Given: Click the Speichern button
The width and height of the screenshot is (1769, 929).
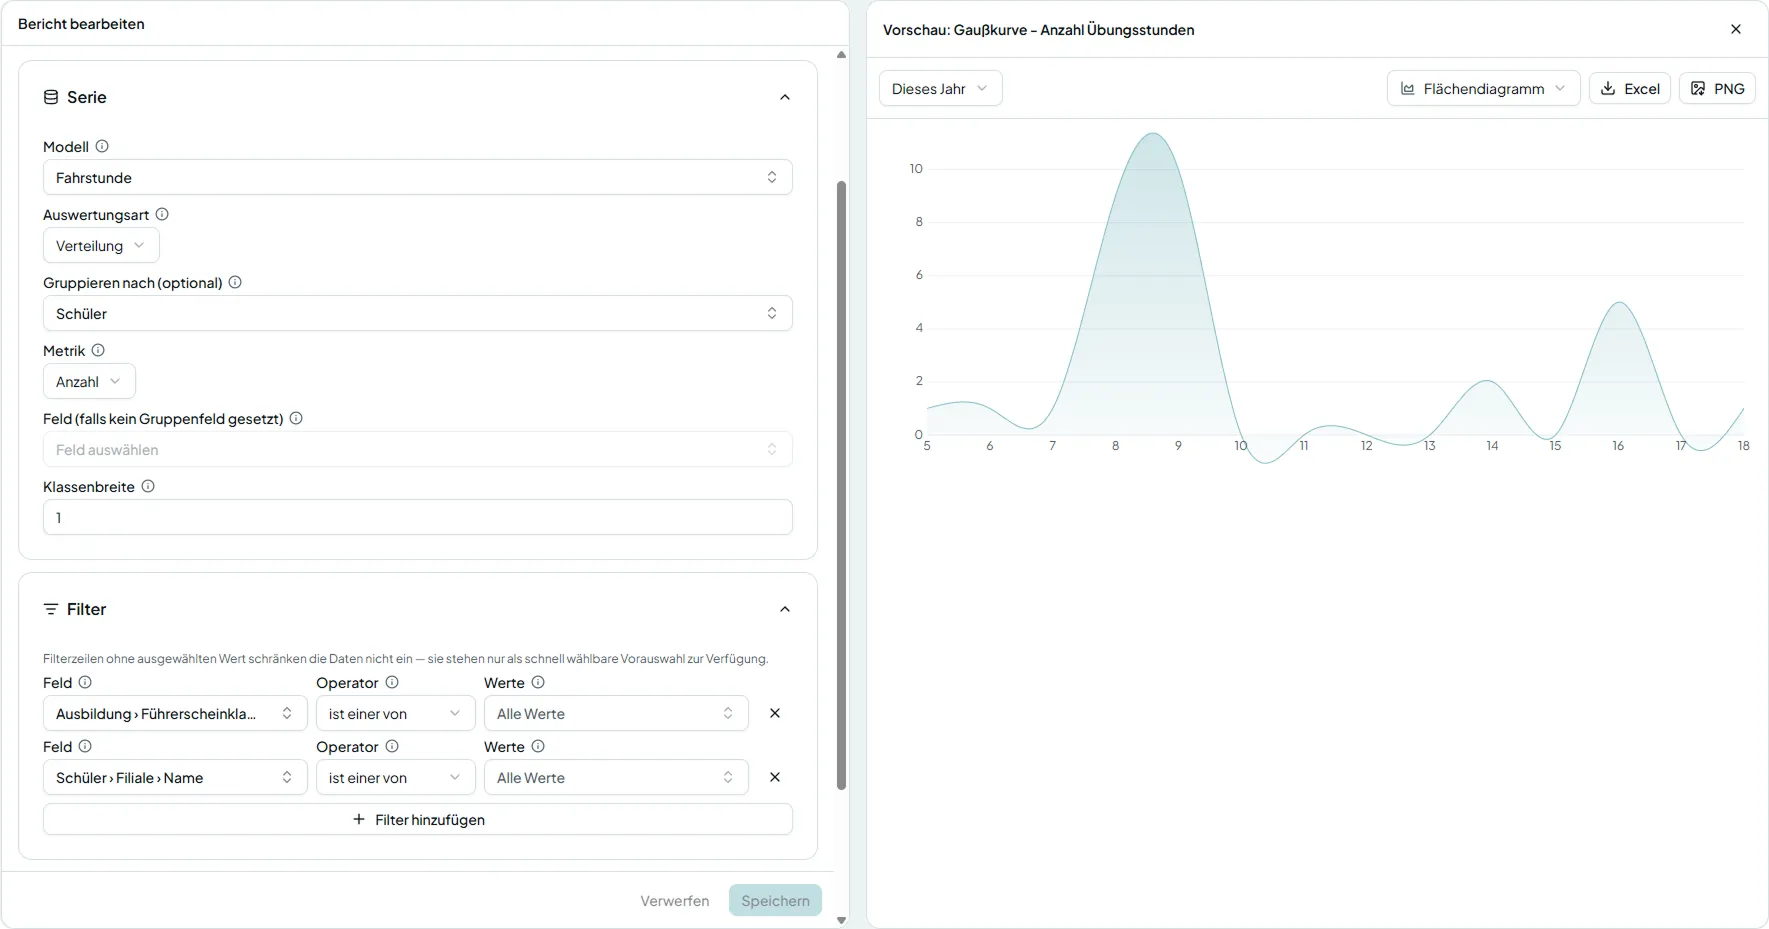Looking at the screenshot, I should pyautogui.click(x=775, y=900).
